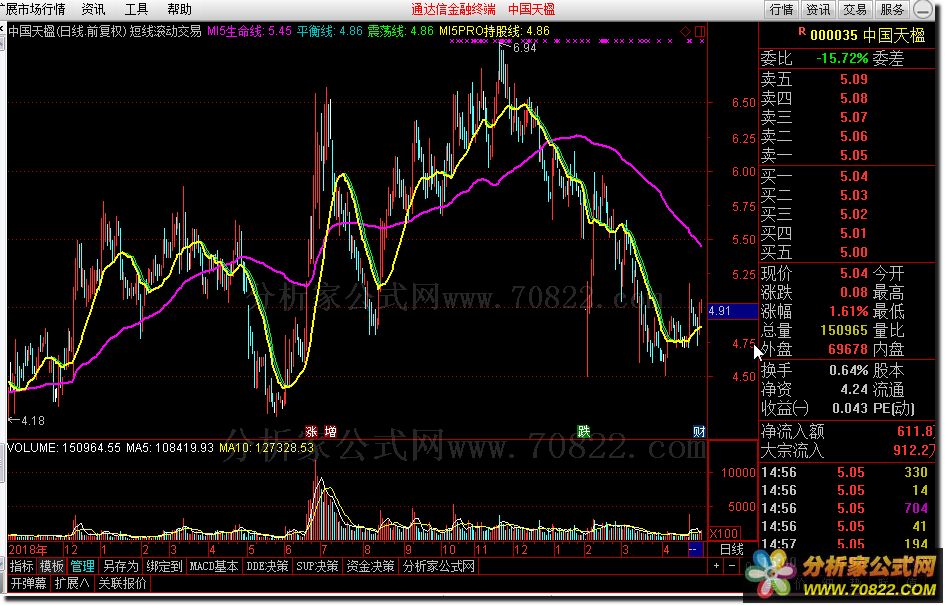Zoom in with the + button
Screen dimensions: 945x605
click(x=716, y=566)
